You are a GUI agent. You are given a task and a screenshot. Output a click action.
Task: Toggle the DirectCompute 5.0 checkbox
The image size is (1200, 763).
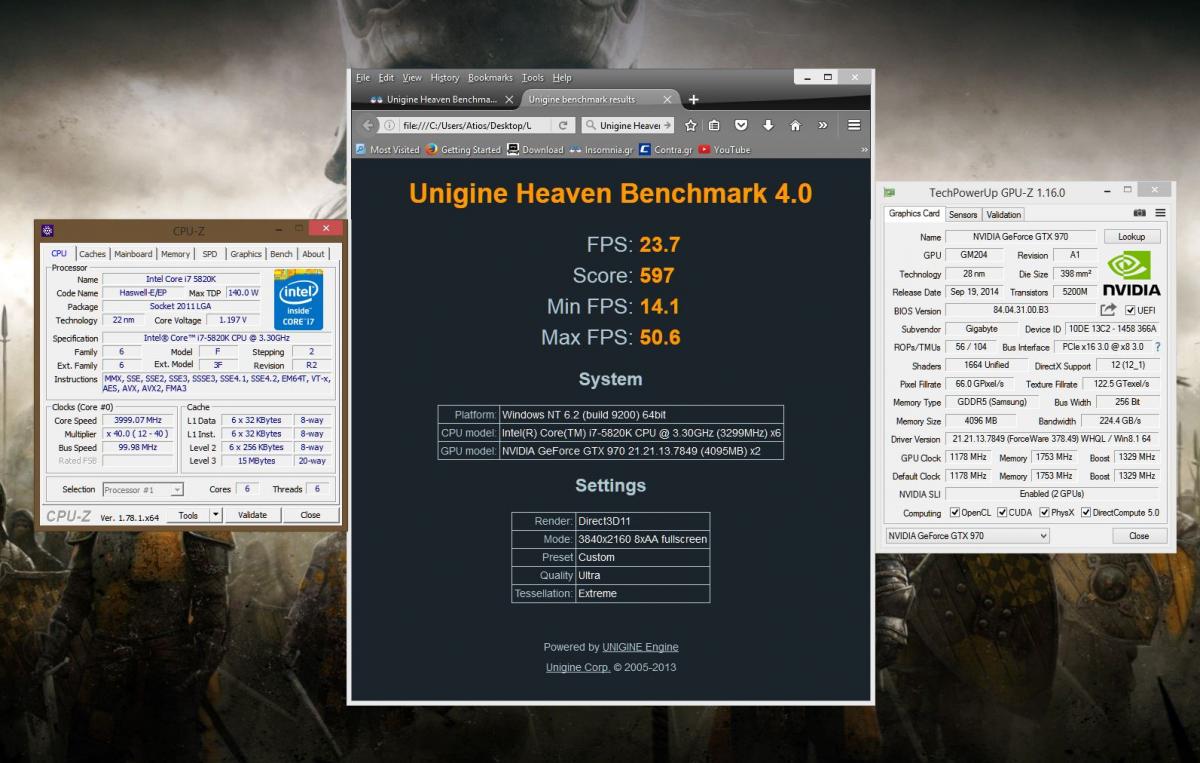click(x=1086, y=513)
